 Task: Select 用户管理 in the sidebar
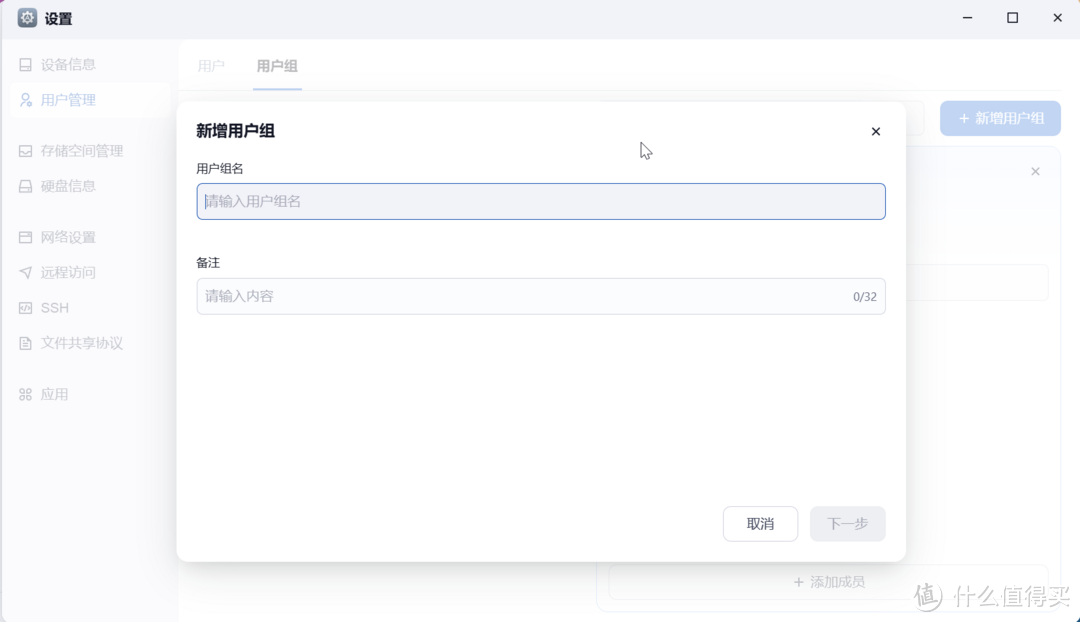pos(90,100)
